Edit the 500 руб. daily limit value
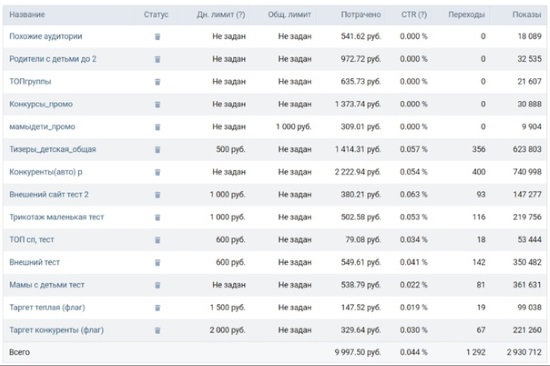Screen dimensions: 550x366 pyautogui.click(x=230, y=149)
